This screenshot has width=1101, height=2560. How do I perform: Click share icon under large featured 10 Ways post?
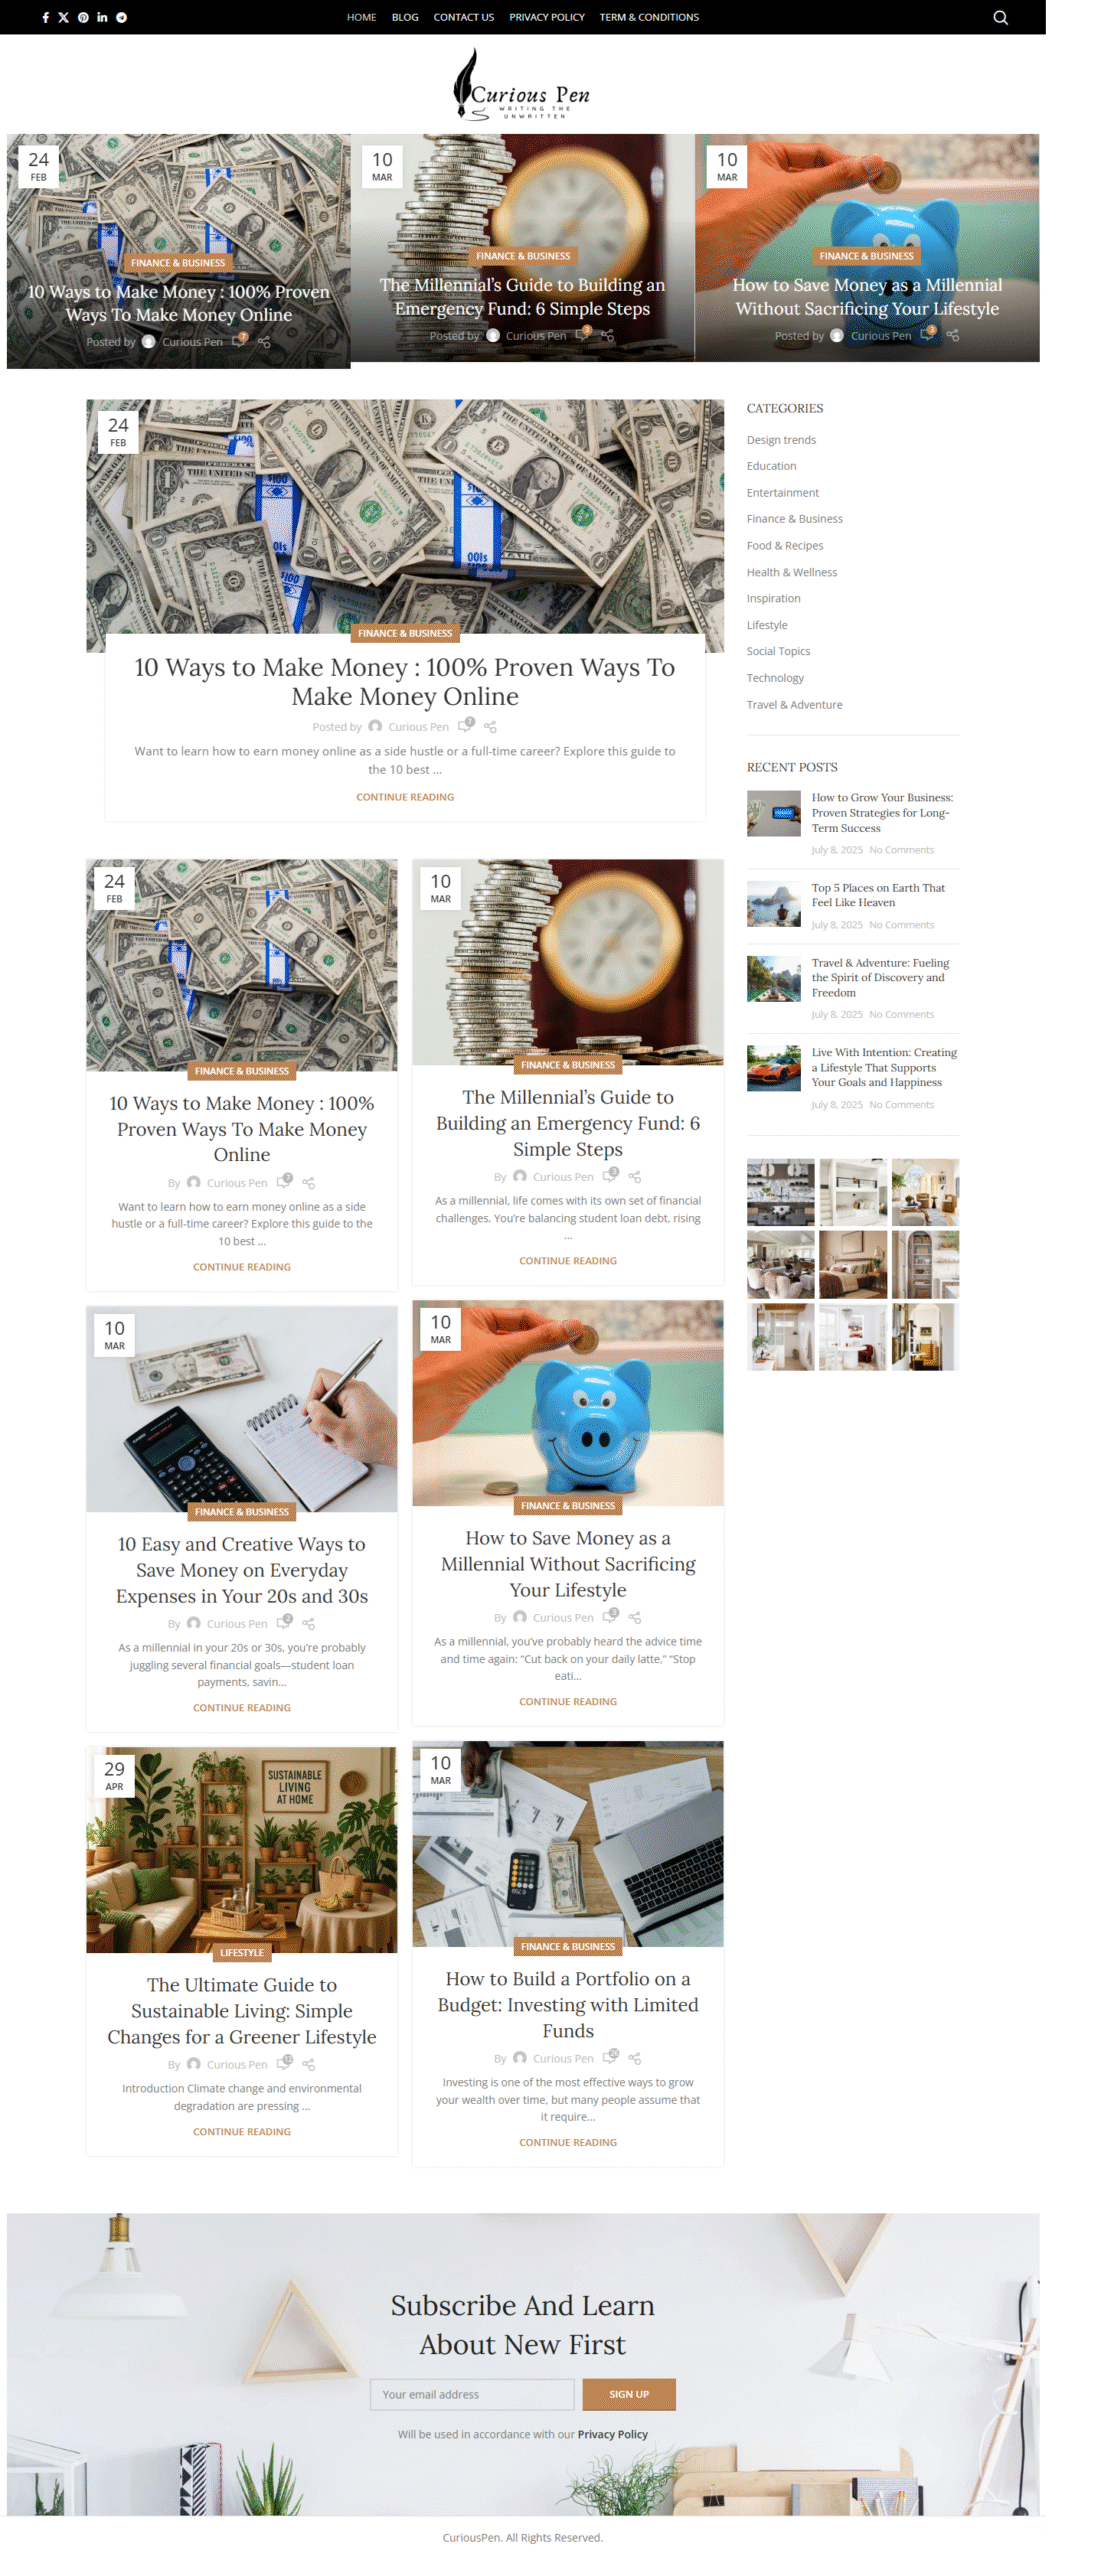click(x=490, y=726)
